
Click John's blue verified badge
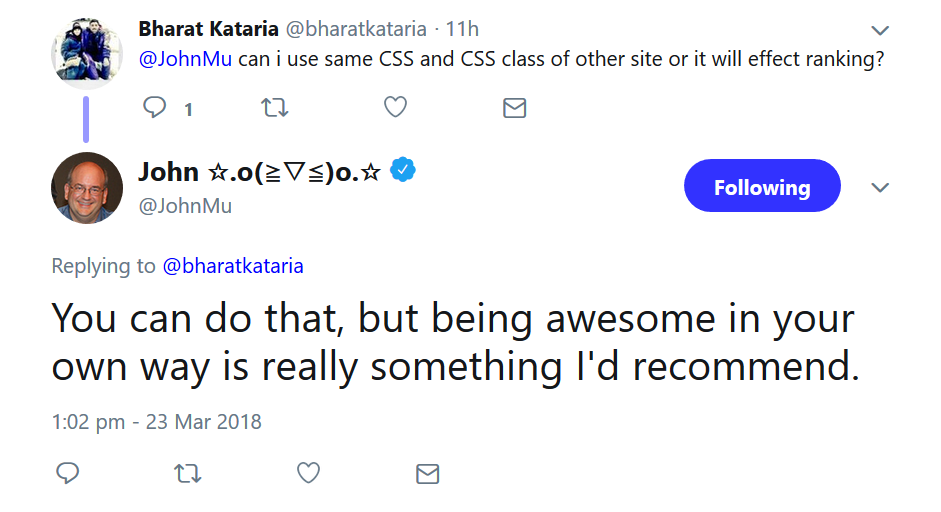click(402, 171)
